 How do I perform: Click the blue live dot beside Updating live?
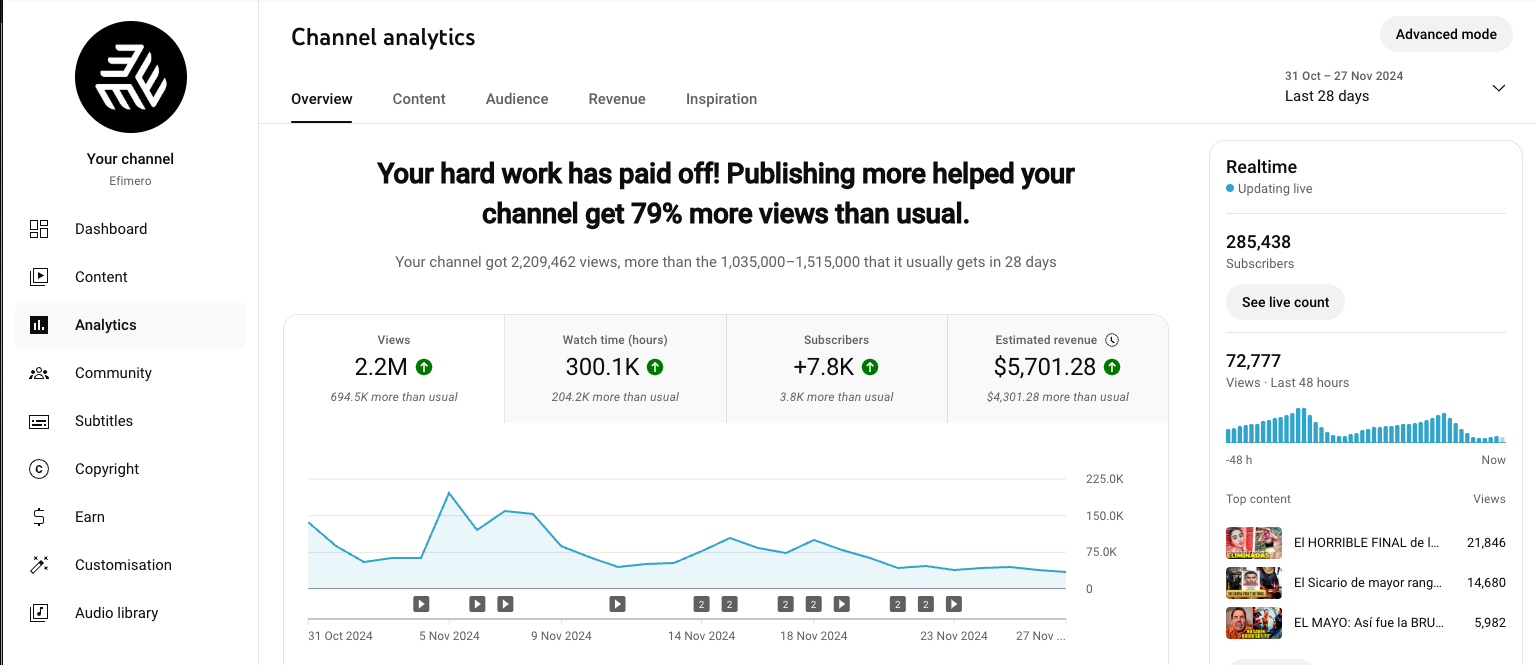[x=1230, y=188]
